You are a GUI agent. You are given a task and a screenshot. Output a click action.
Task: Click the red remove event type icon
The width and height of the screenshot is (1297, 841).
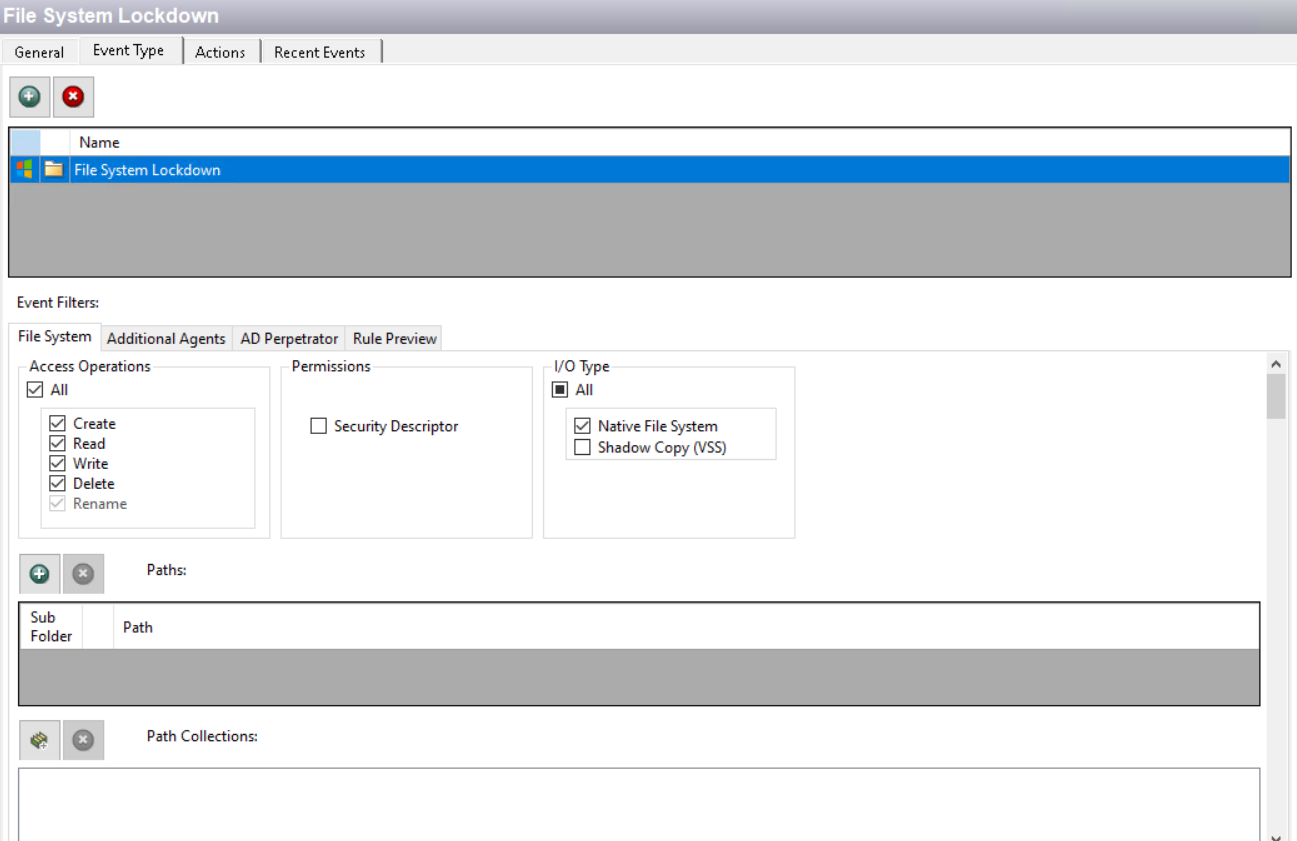[73, 97]
